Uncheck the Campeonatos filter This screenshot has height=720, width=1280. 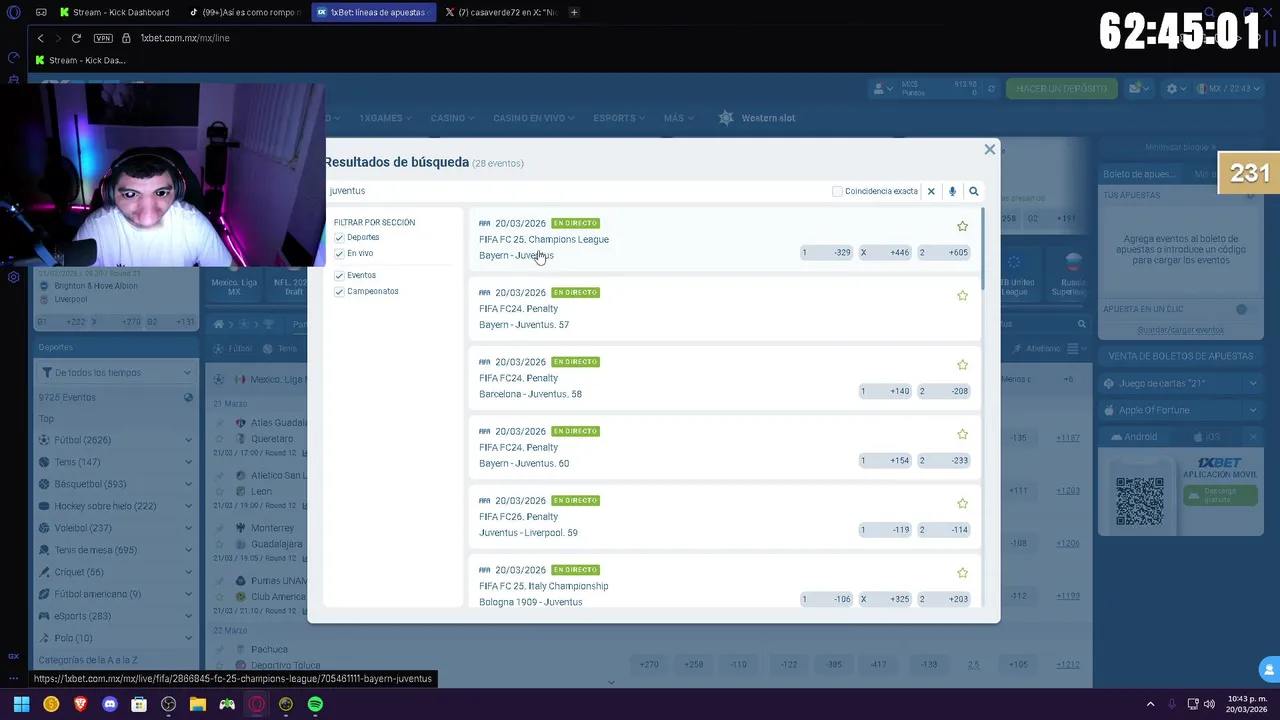(x=339, y=292)
